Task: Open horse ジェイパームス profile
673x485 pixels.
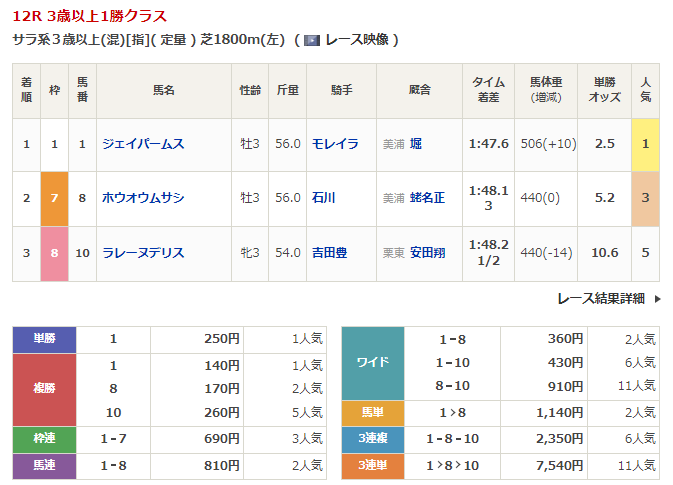Action: (143, 144)
